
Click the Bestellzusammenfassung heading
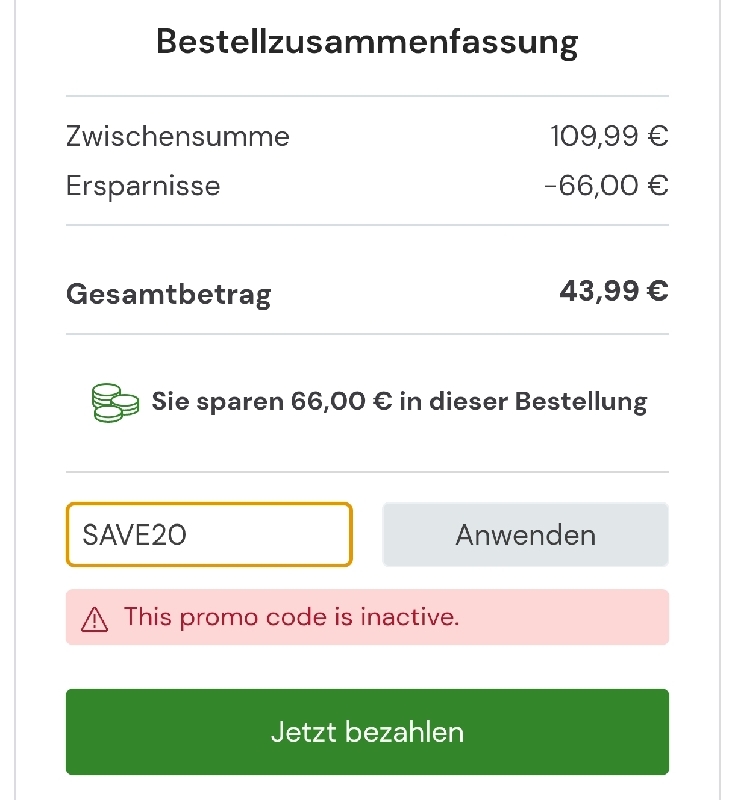point(367,43)
